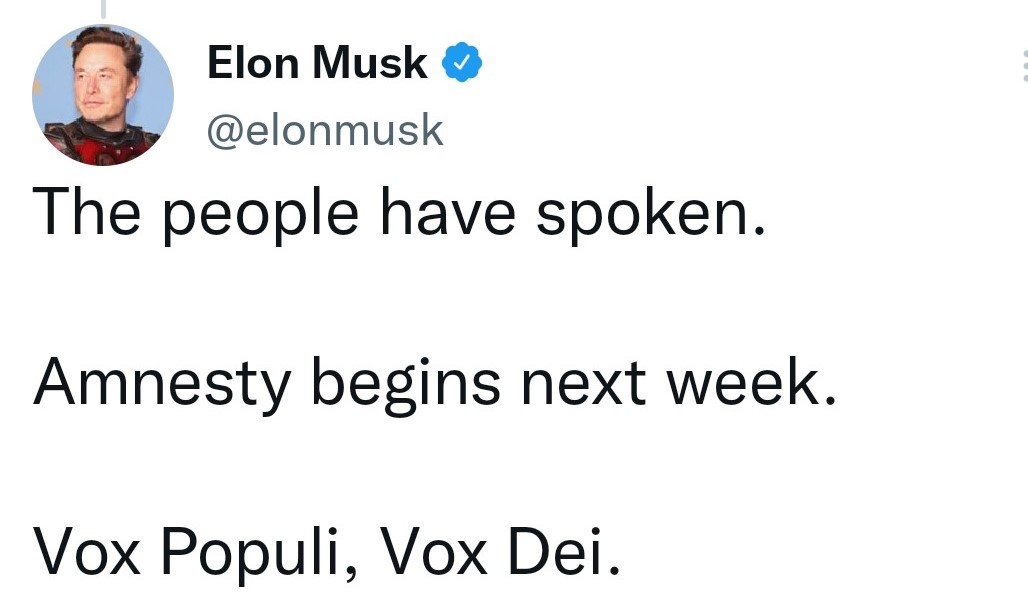Click the words "next week." in tweet
1028x603 pixels.
click(x=679, y=382)
